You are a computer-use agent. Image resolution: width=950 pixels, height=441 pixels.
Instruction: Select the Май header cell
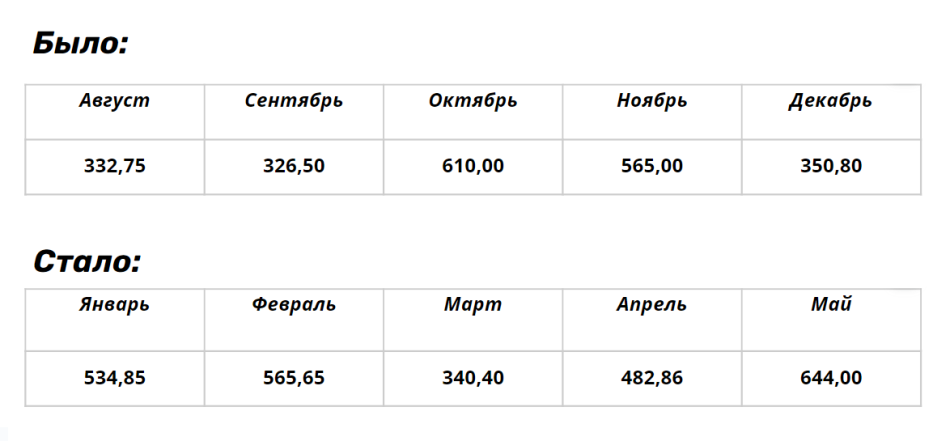(830, 305)
